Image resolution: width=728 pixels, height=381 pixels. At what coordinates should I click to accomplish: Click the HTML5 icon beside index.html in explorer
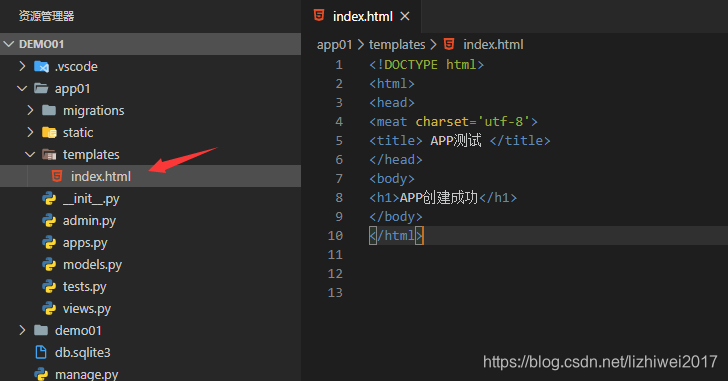57,176
